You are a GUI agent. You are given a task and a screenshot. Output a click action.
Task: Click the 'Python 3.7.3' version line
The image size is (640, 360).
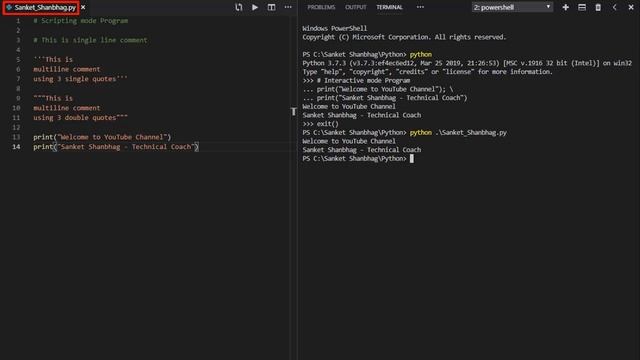point(467,63)
